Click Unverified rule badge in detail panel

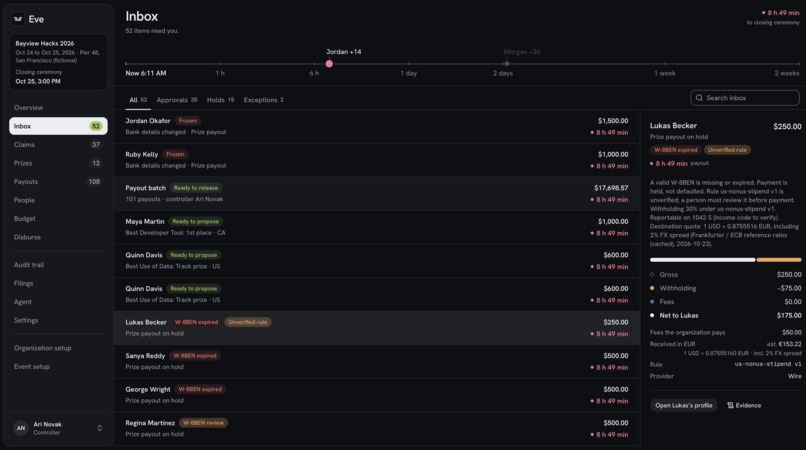coord(727,150)
